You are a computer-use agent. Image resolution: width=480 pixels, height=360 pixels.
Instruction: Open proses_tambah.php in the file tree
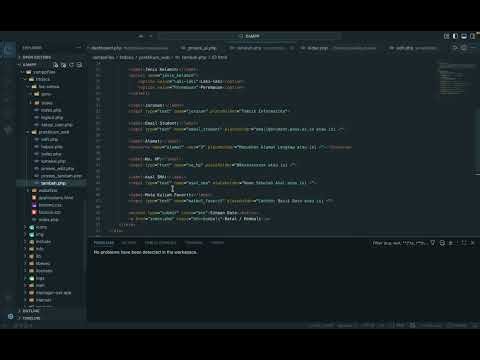point(52,176)
